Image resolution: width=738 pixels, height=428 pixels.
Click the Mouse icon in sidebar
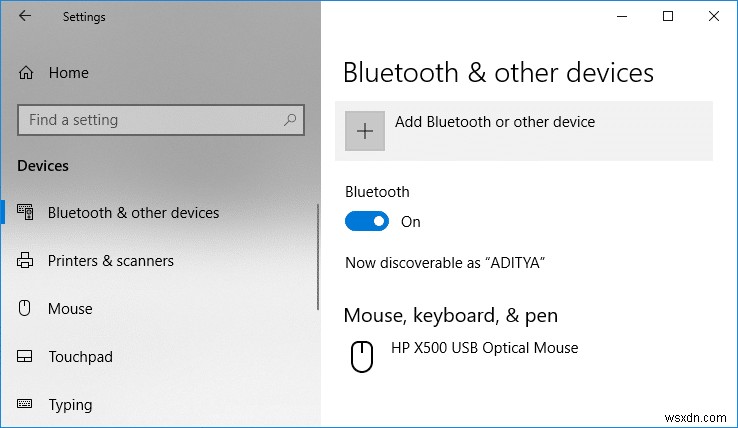(26, 309)
